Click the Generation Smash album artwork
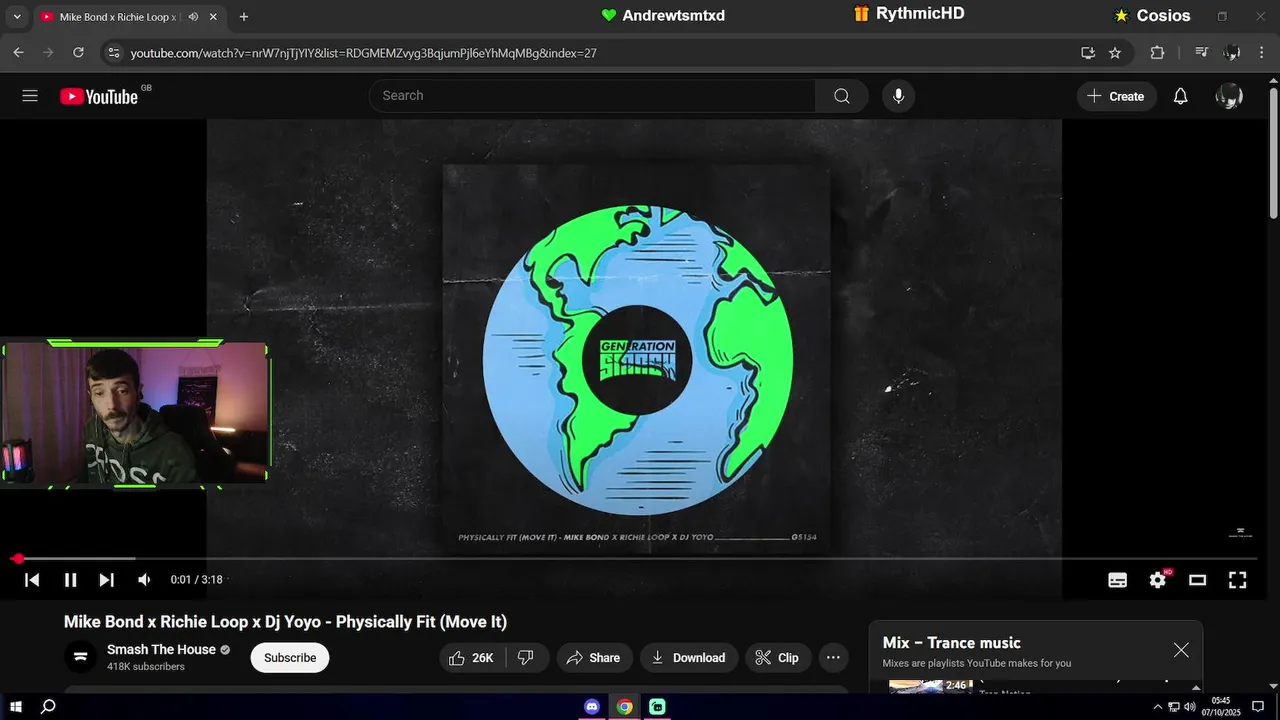Screen dimensions: 1280x720 pos(637,359)
